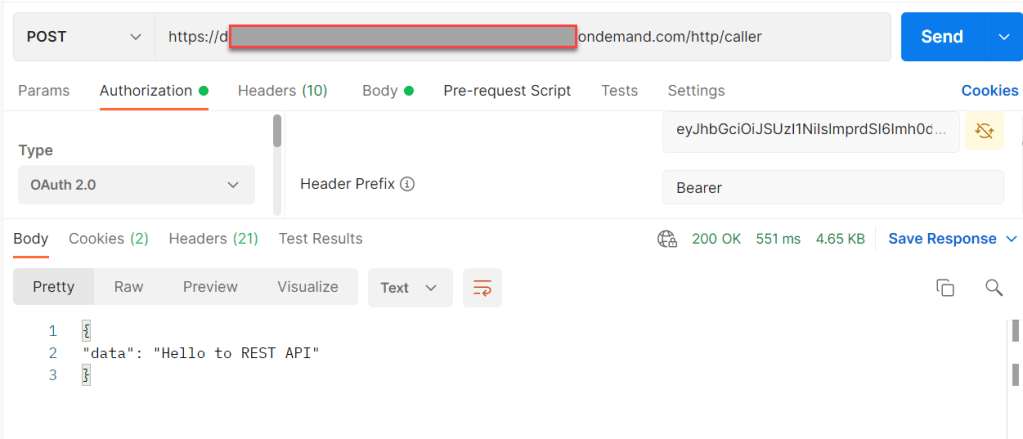
Task: Open the Headers (10) request tab
Action: pos(282,91)
